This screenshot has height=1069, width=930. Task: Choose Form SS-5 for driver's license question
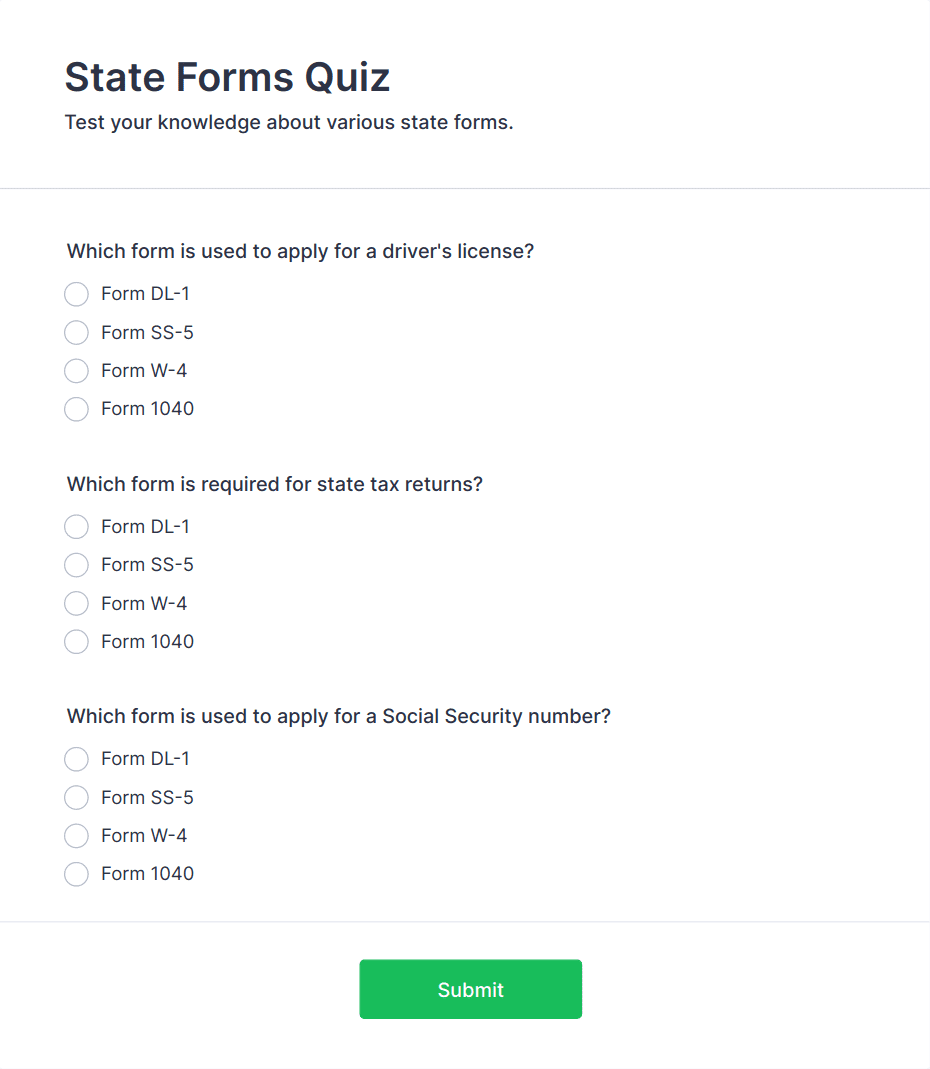76,332
